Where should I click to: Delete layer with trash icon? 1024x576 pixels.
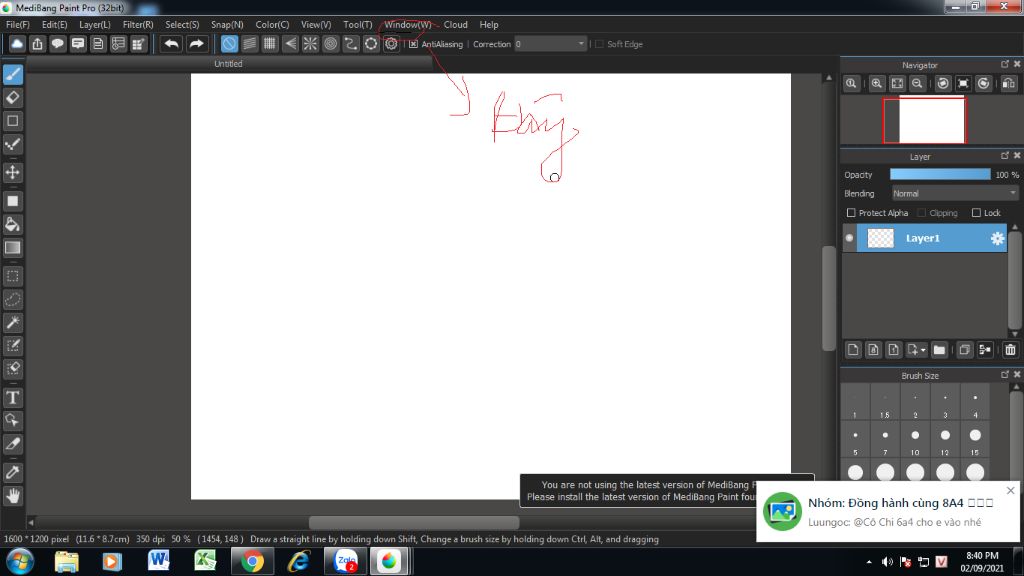1010,350
